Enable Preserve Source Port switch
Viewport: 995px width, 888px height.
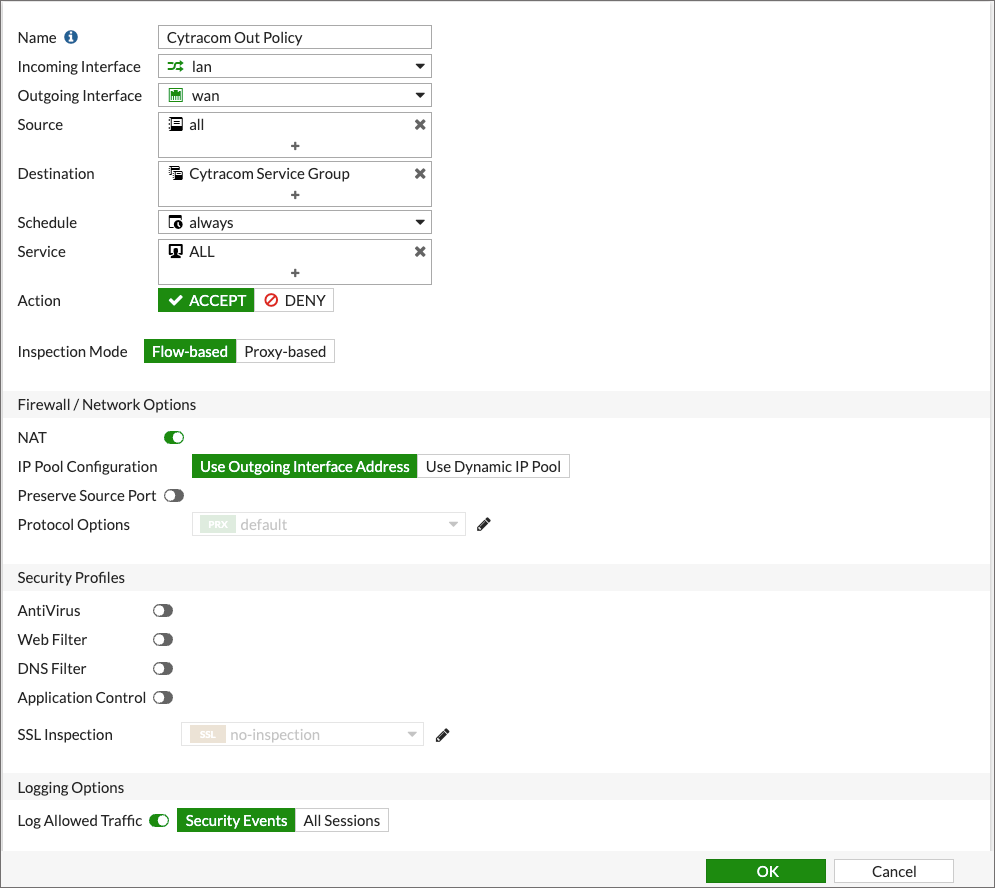[x=174, y=496]
